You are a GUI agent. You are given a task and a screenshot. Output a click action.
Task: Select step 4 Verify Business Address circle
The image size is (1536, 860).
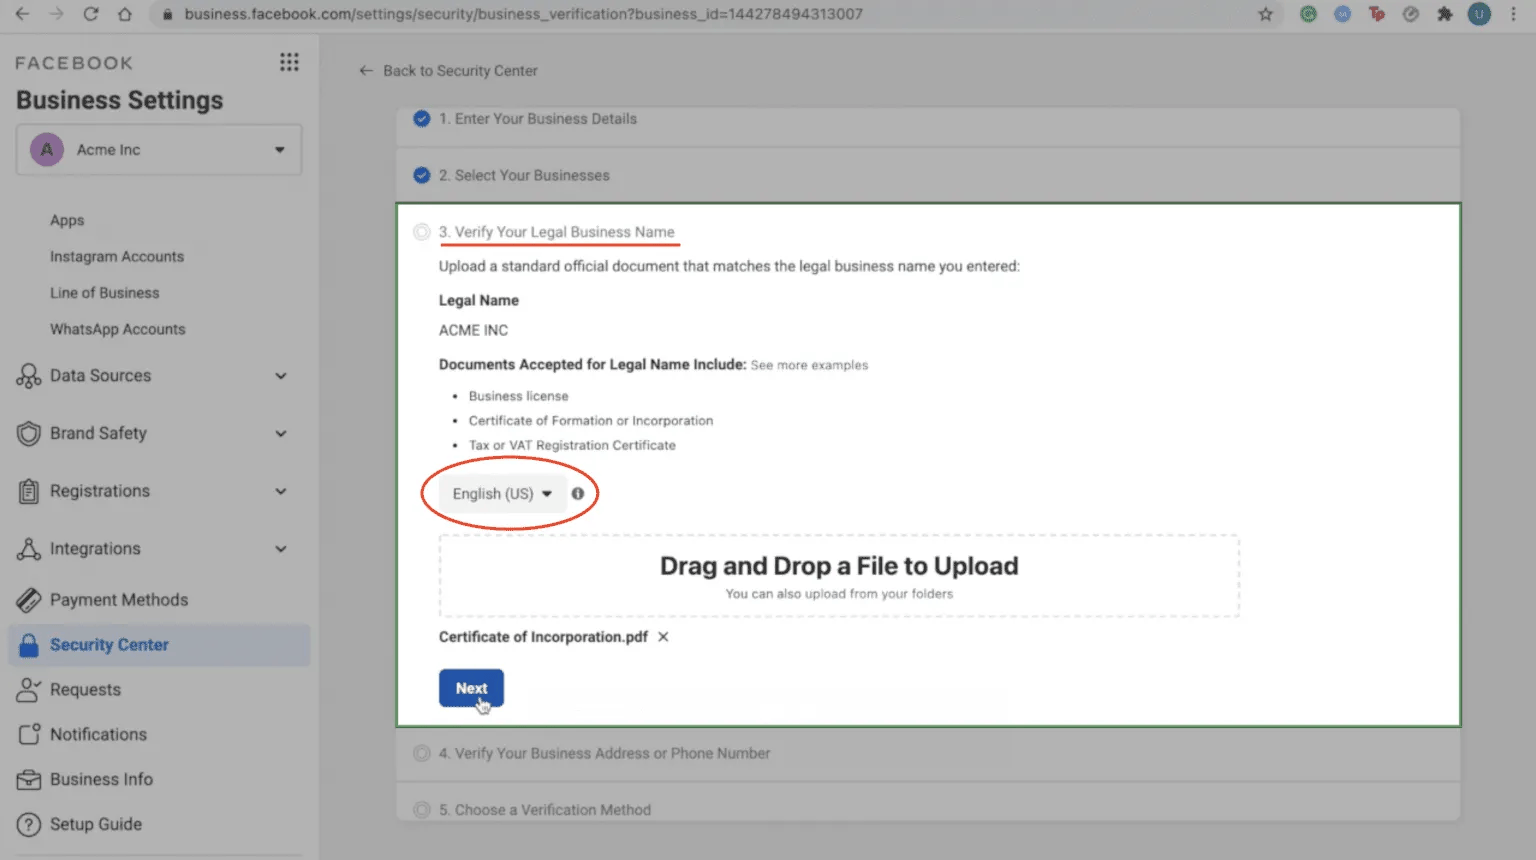(x=422, y=753)
